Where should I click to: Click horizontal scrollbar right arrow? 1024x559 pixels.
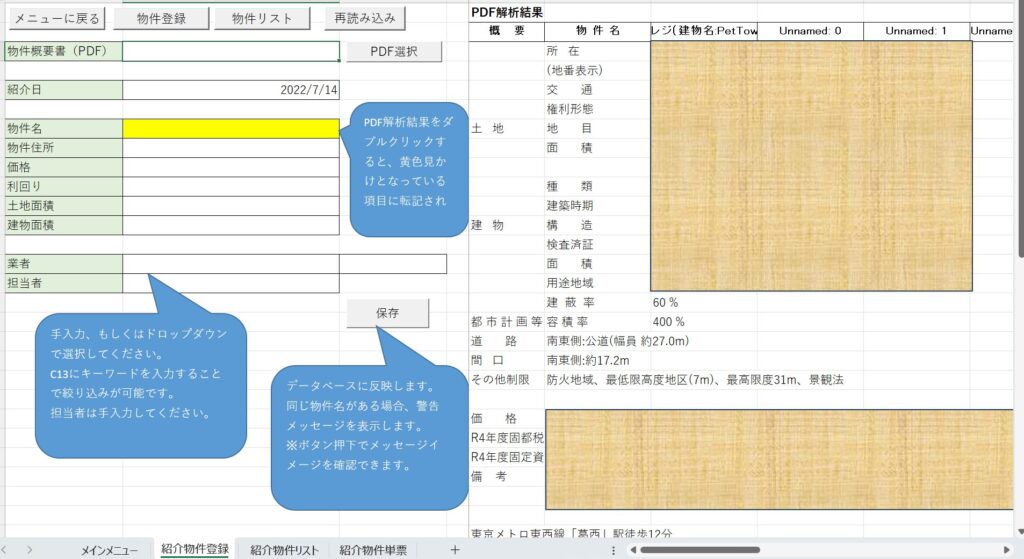[1006, 550]
